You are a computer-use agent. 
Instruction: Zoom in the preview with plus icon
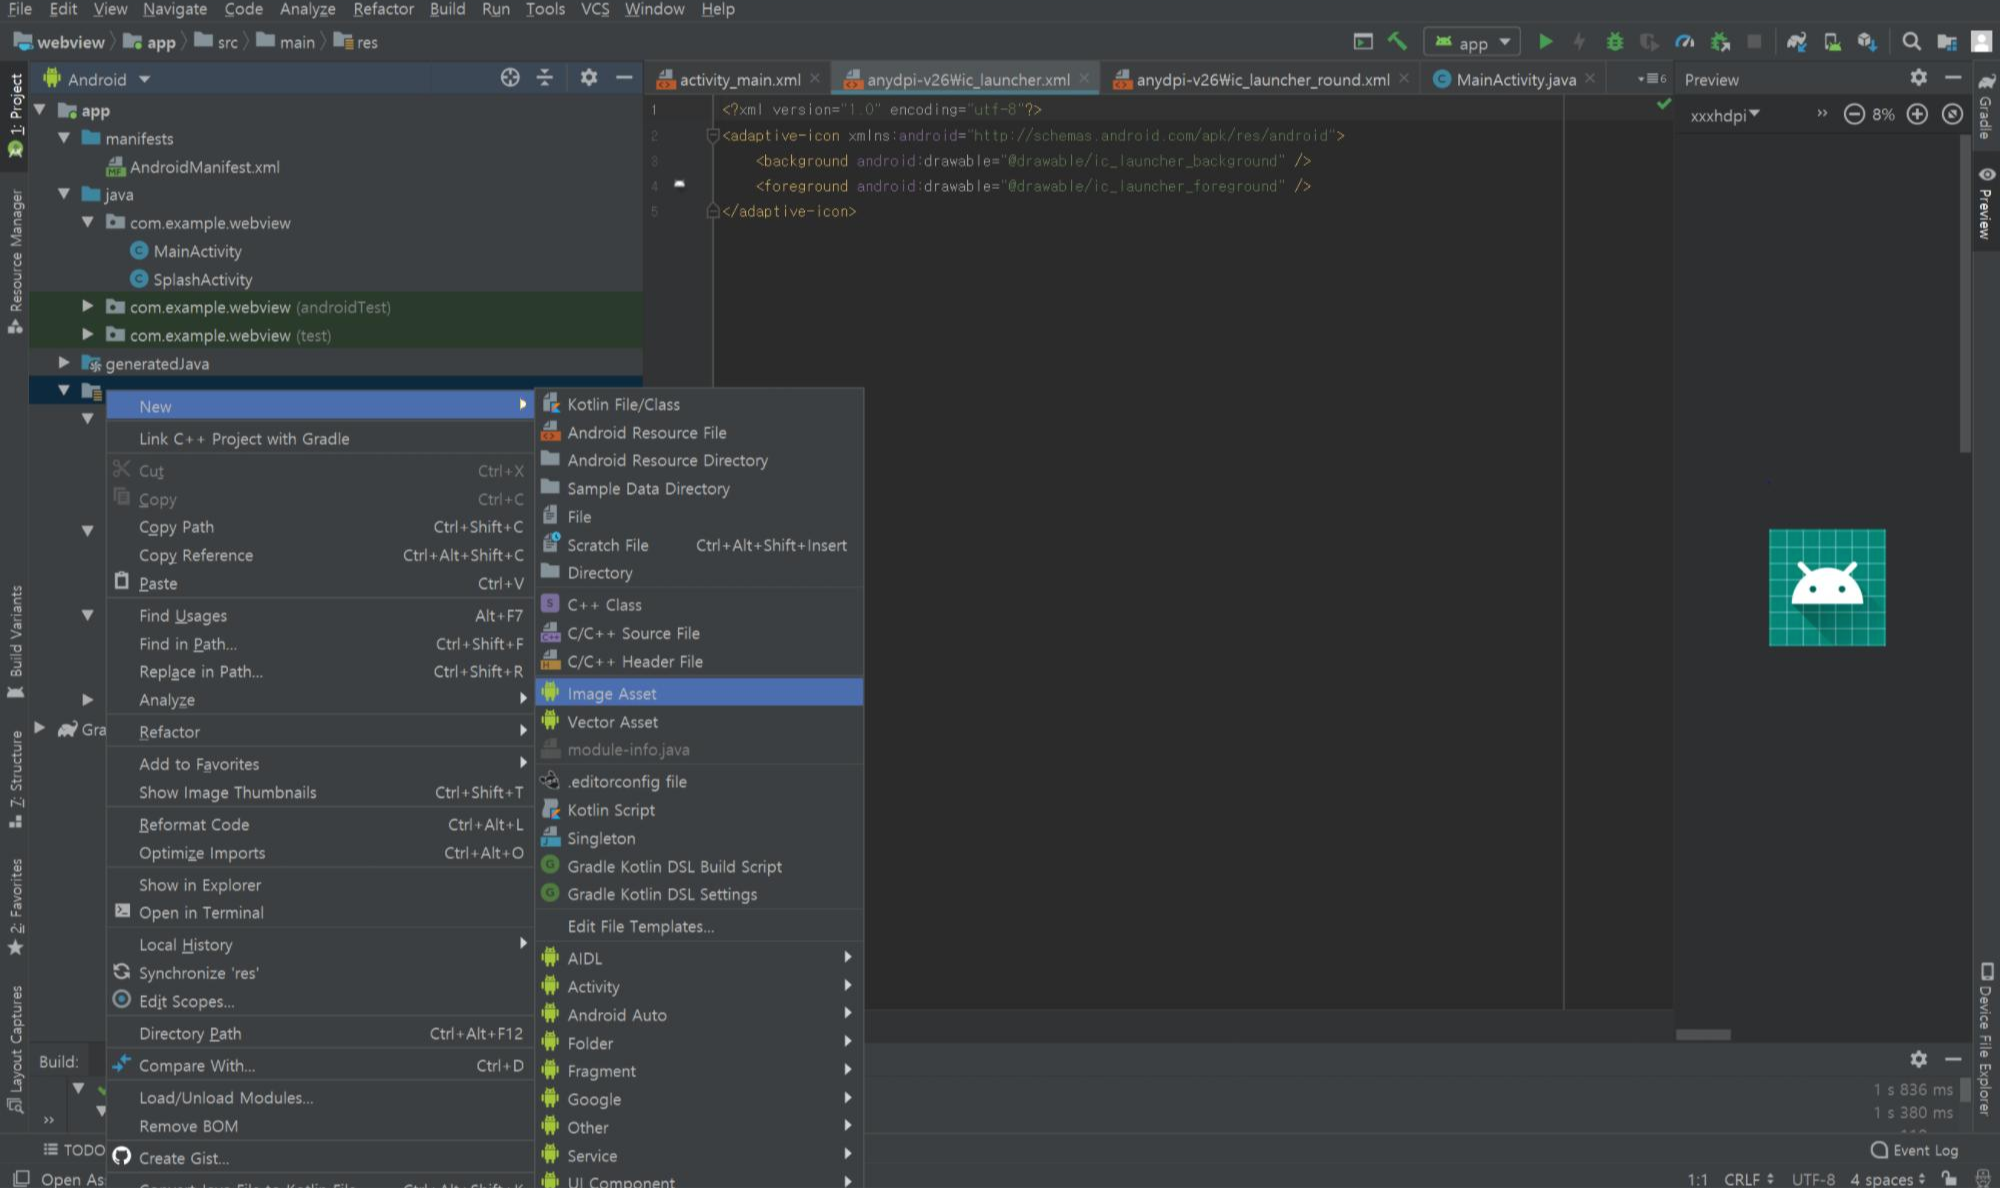[x=1917, y=114]
